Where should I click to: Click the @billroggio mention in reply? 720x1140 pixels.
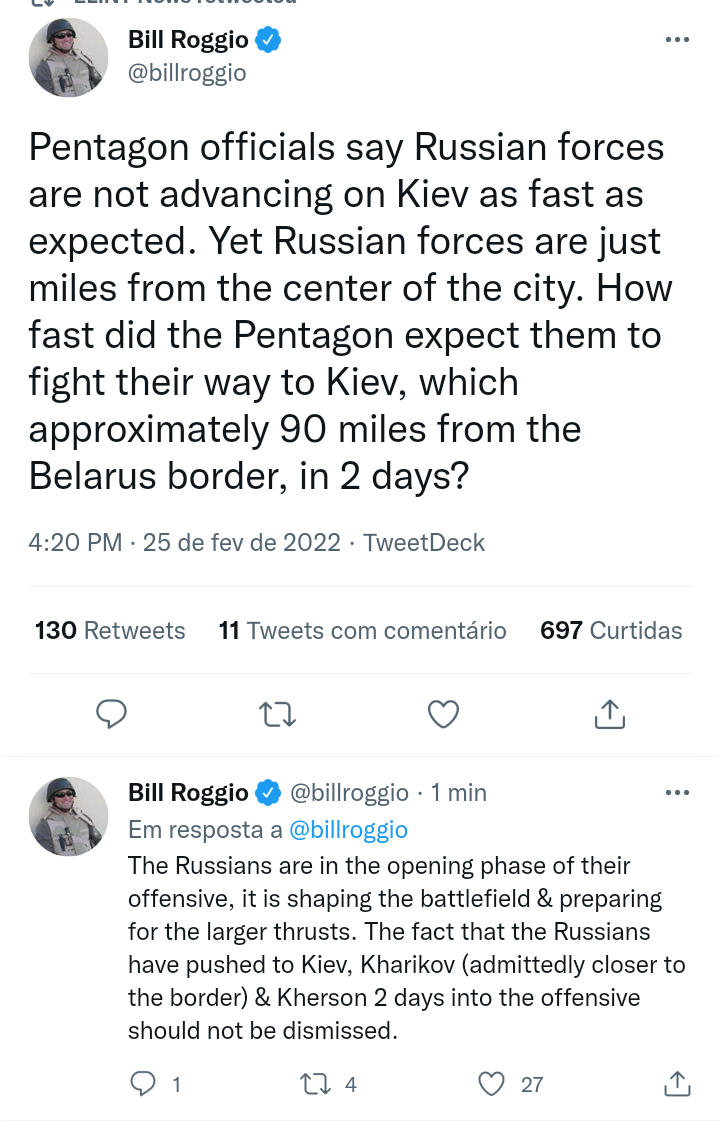pyautogui.click(x=348, y=830)
